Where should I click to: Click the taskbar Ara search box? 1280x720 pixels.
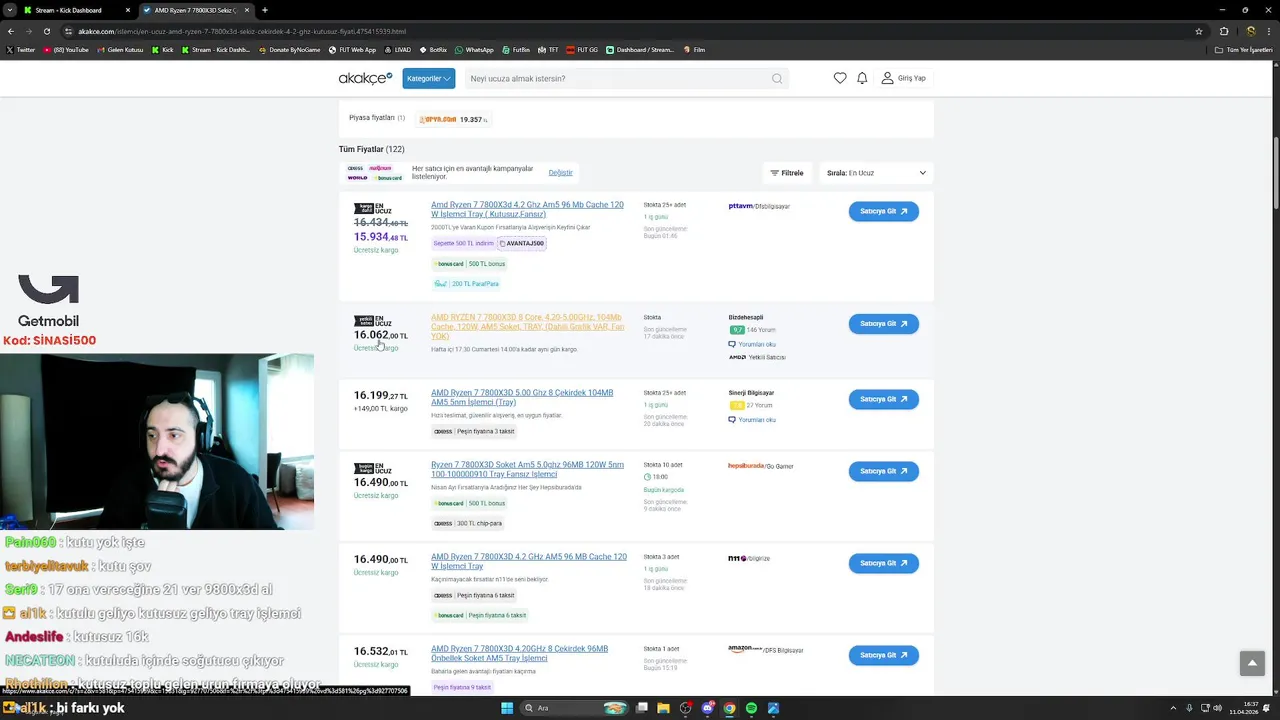573,708
